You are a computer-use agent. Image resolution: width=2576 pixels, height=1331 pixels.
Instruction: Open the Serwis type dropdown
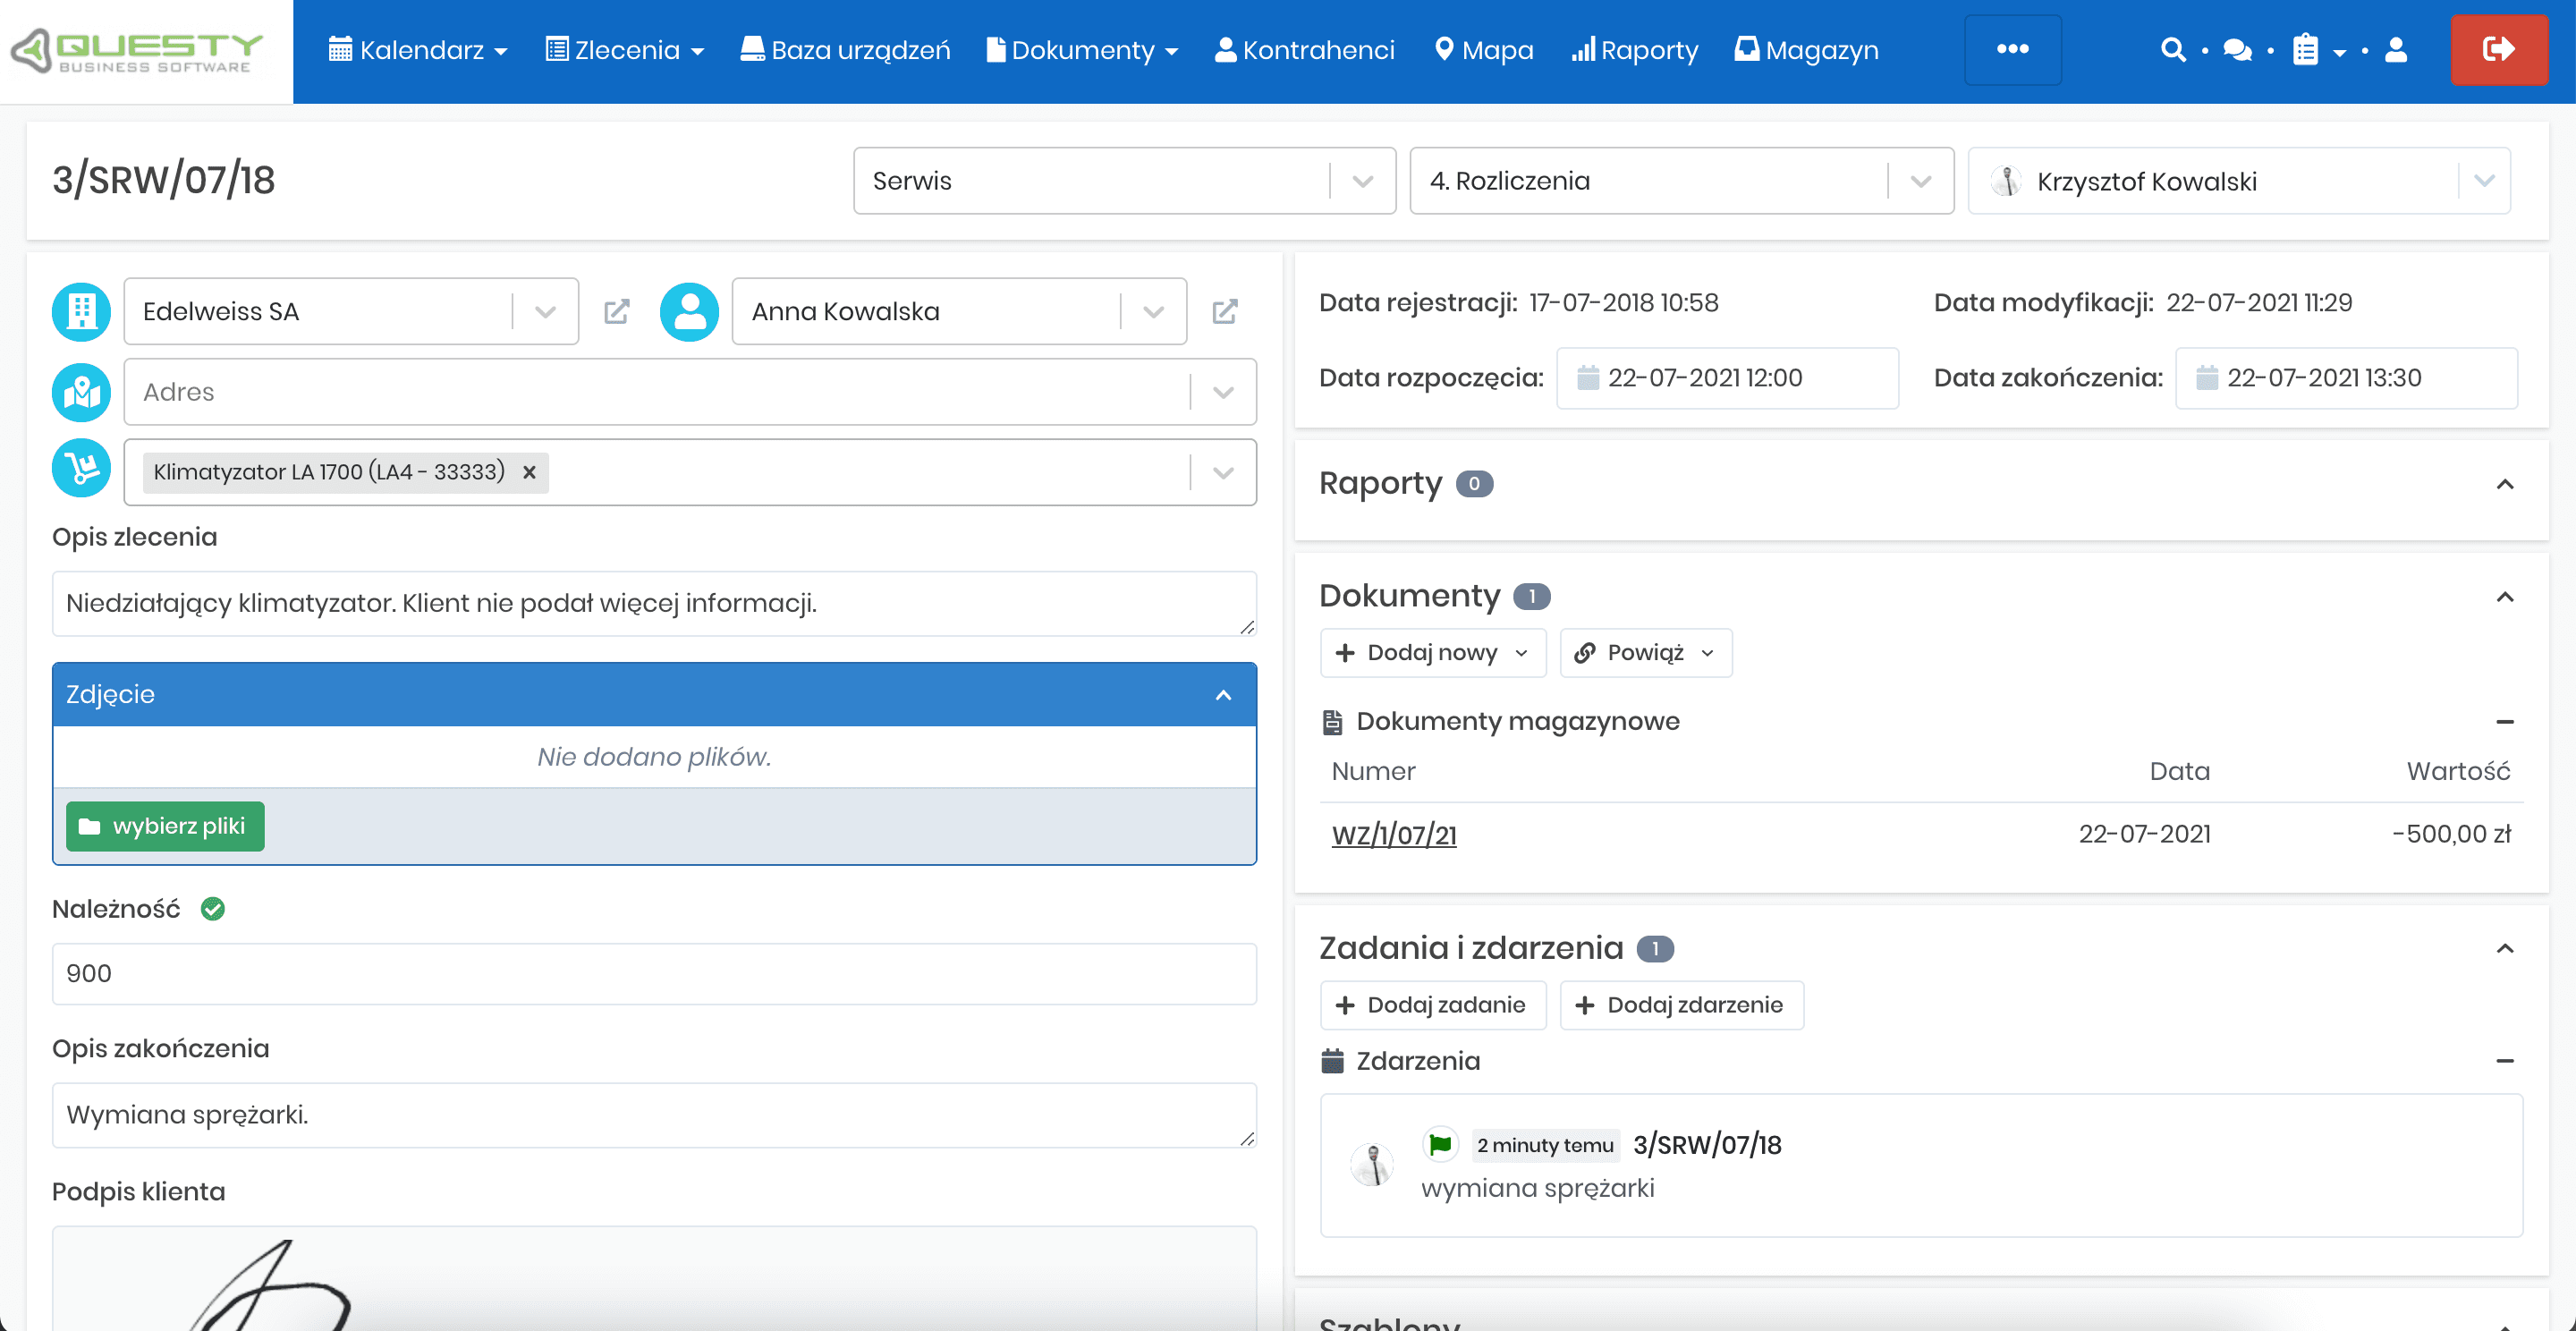pos(1124,181)
